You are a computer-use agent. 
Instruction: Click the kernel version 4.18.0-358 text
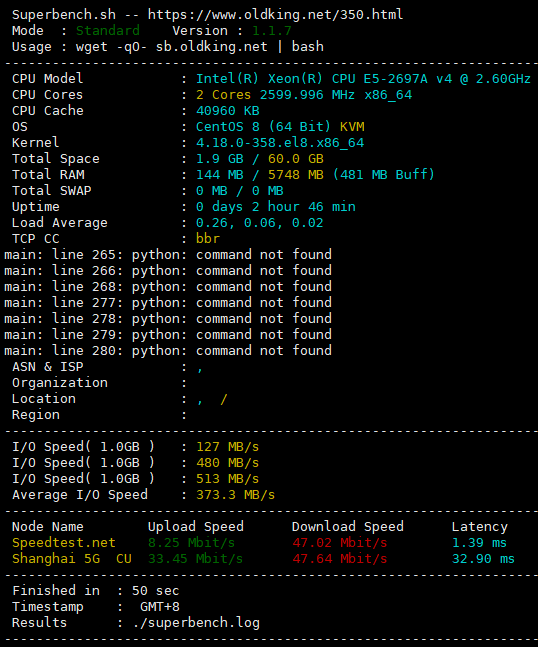(280, 143)
